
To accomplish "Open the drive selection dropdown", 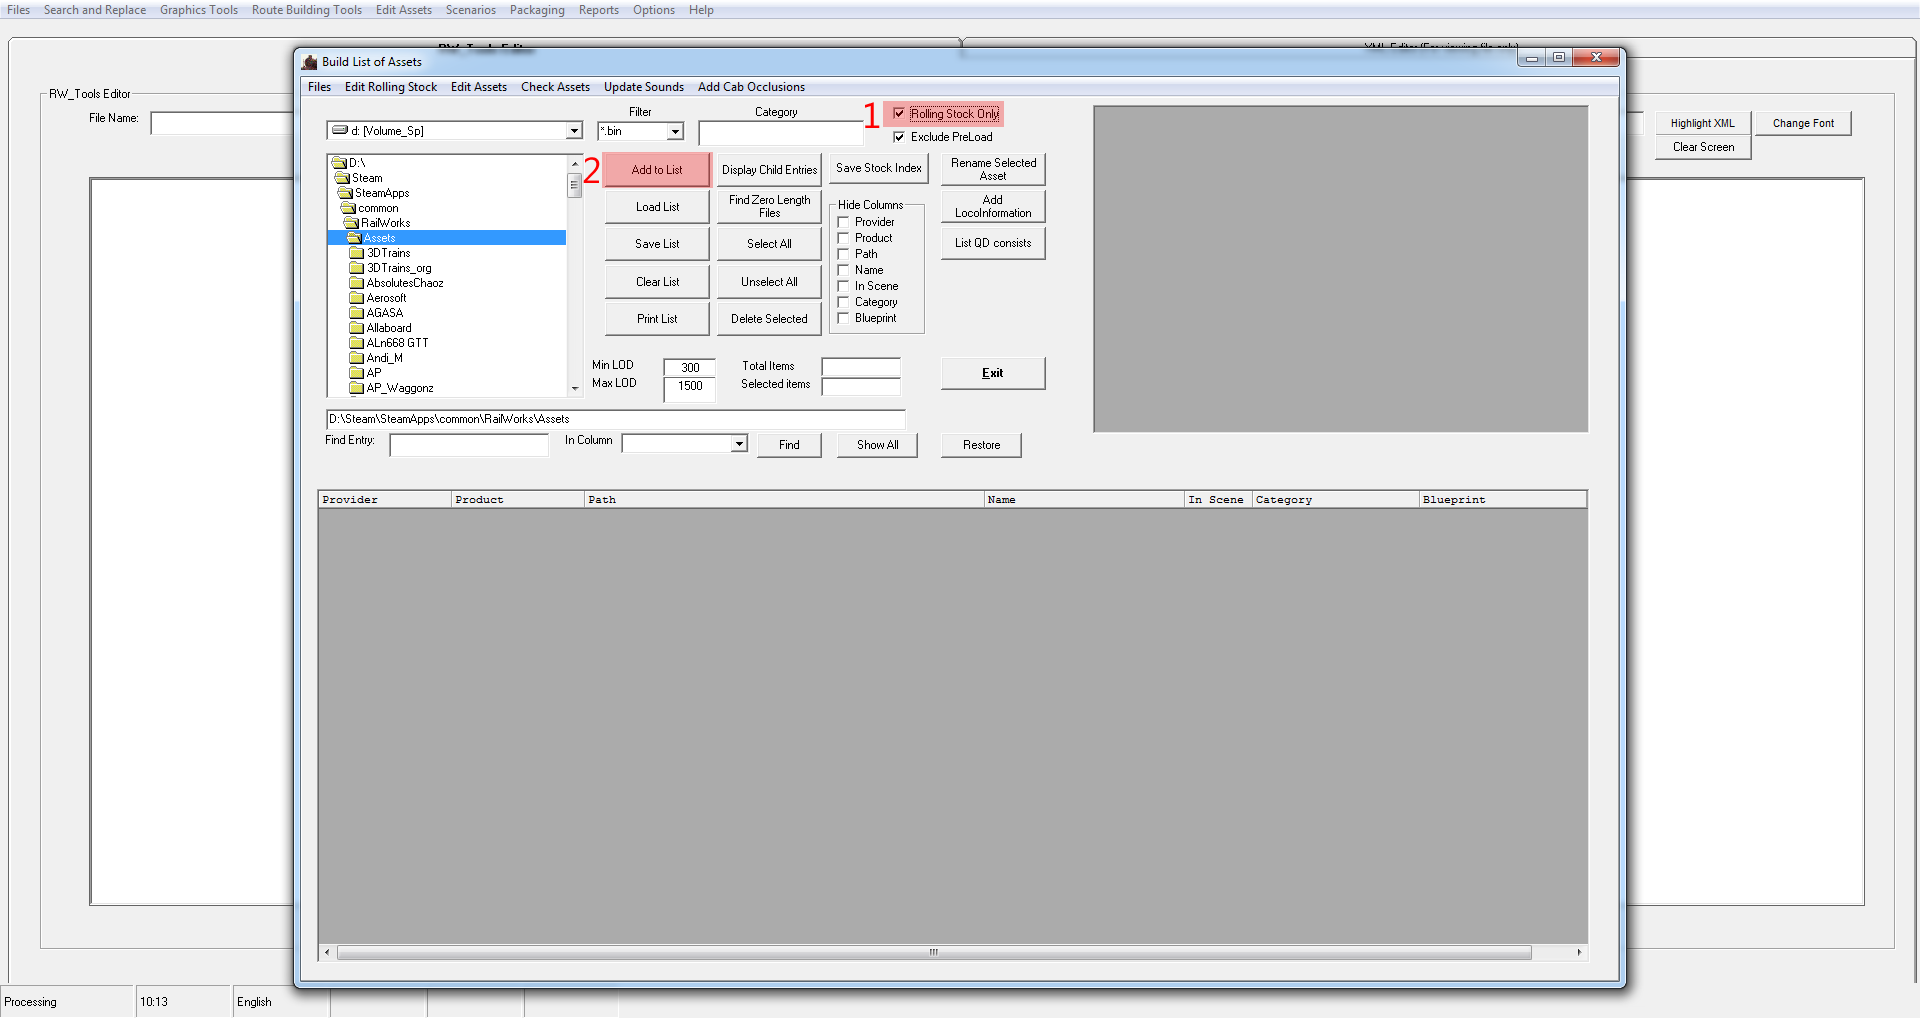I will [x=574, y=131].
